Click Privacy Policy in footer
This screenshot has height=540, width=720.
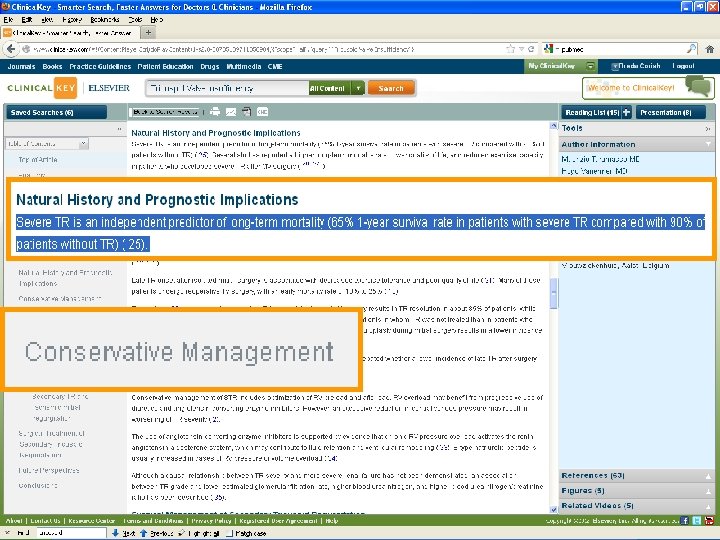click(x=211, y=521)
